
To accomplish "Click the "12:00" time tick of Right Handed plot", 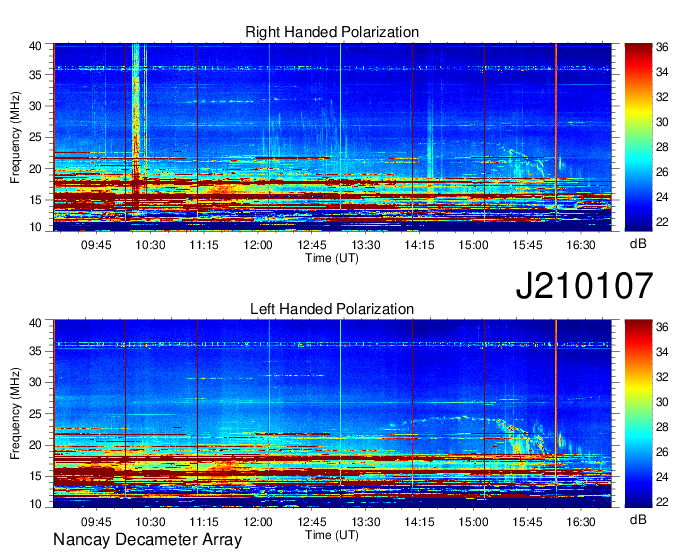I will (x=258, y=245).
